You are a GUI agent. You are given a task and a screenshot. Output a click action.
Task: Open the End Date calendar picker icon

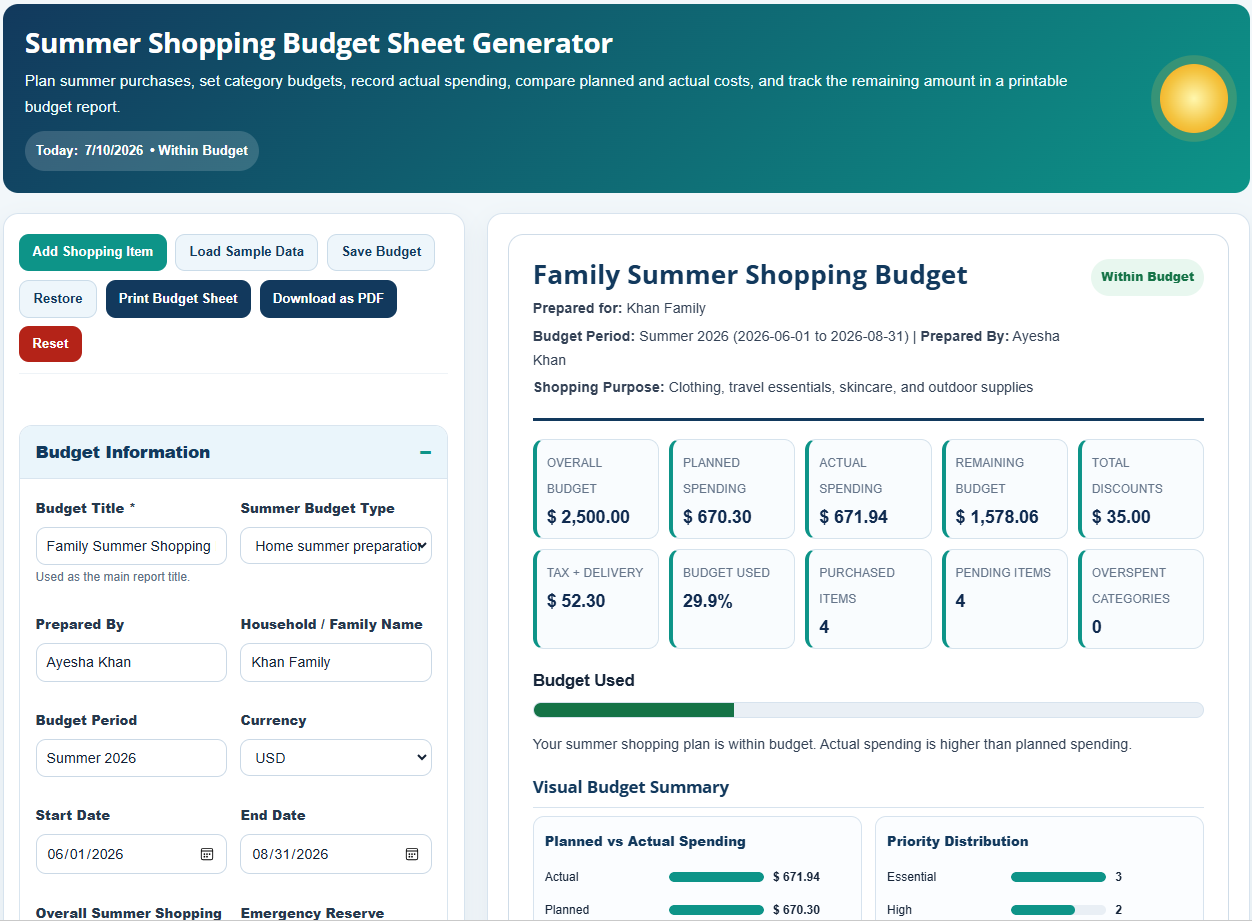pyautogui.click(x=411, y=854)
